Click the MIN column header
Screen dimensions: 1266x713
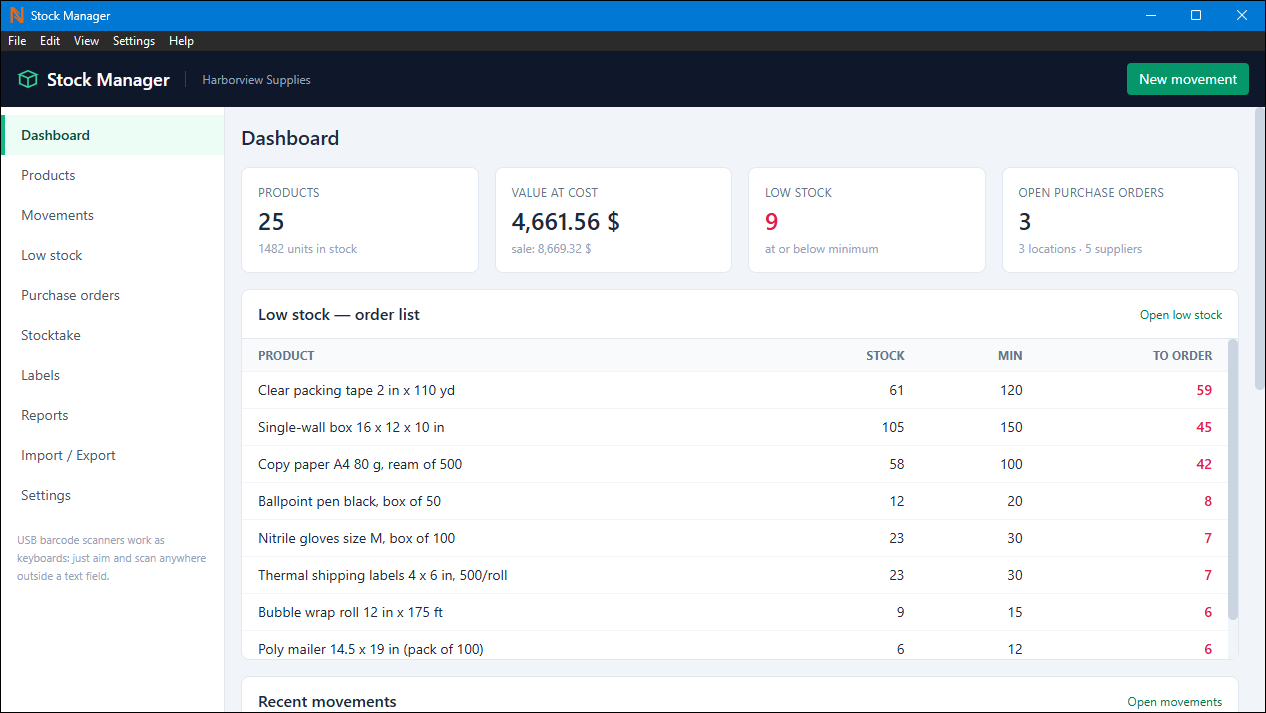coord(1010,356)
